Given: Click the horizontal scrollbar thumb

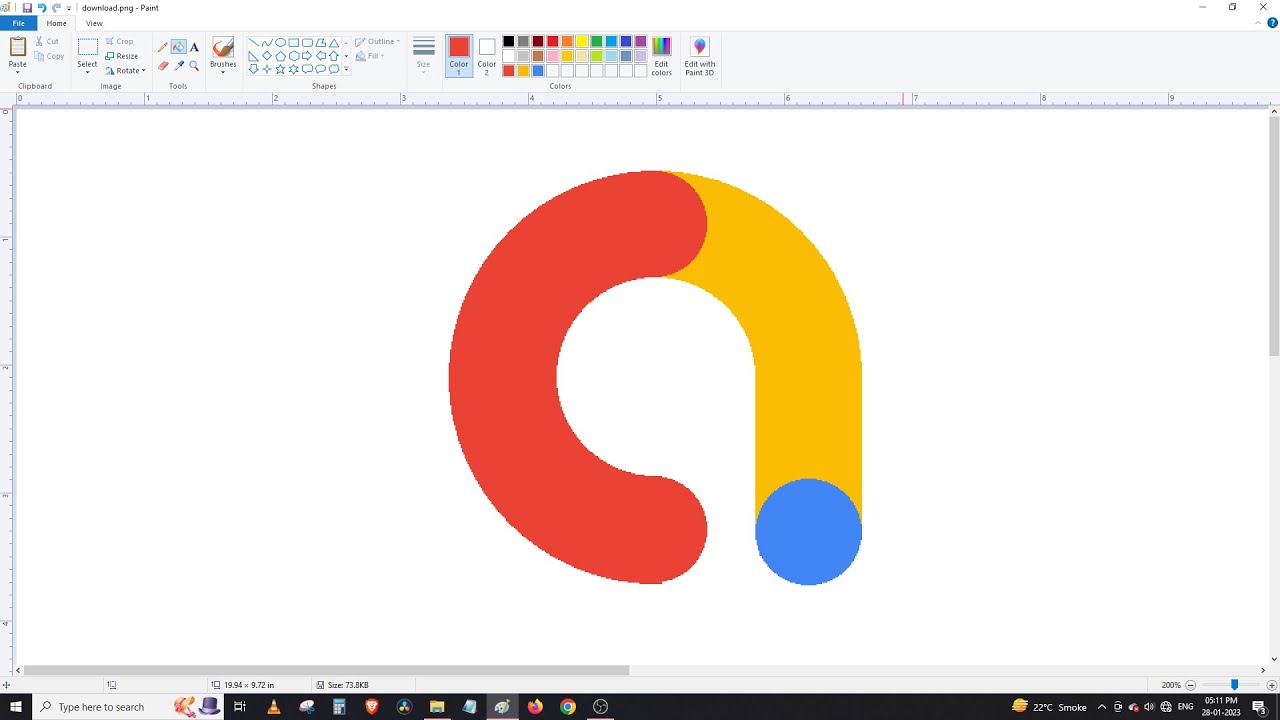Looking at the screenshot, I should coord(326,670).
